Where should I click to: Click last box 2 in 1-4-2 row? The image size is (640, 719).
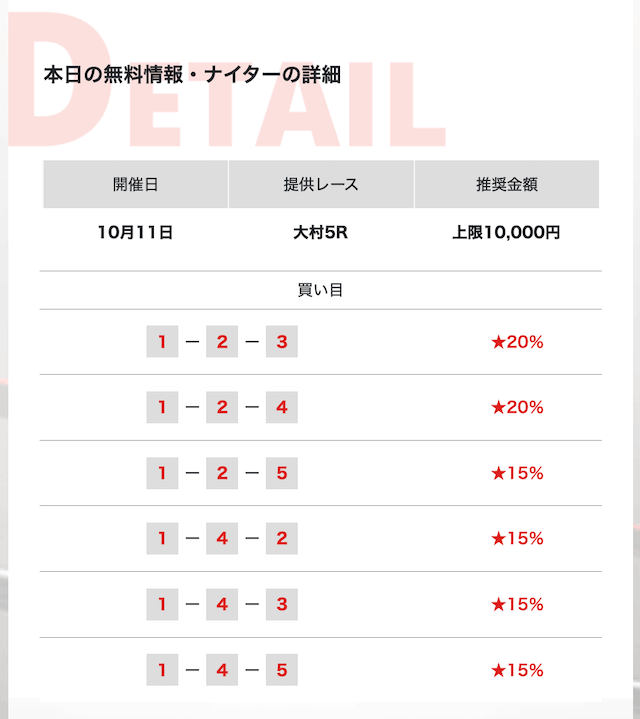(x=281, y=538)
